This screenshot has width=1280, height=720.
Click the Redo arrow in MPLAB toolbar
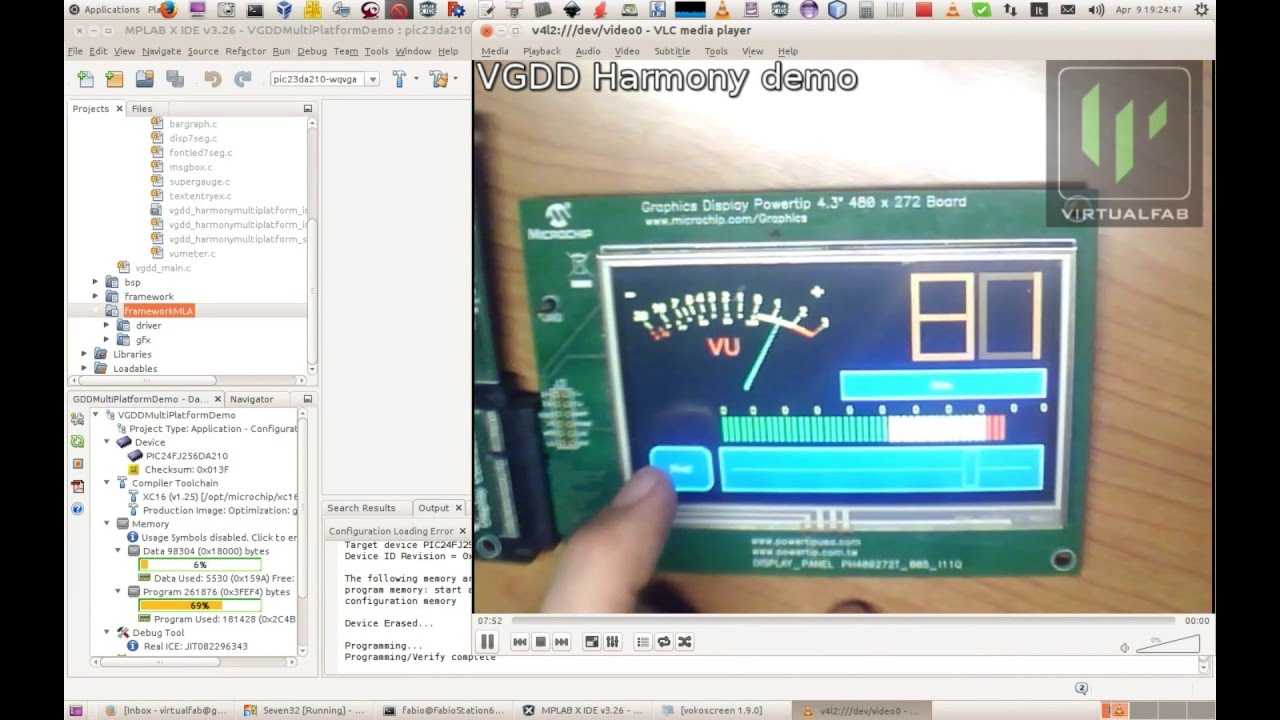pos(242,79)
